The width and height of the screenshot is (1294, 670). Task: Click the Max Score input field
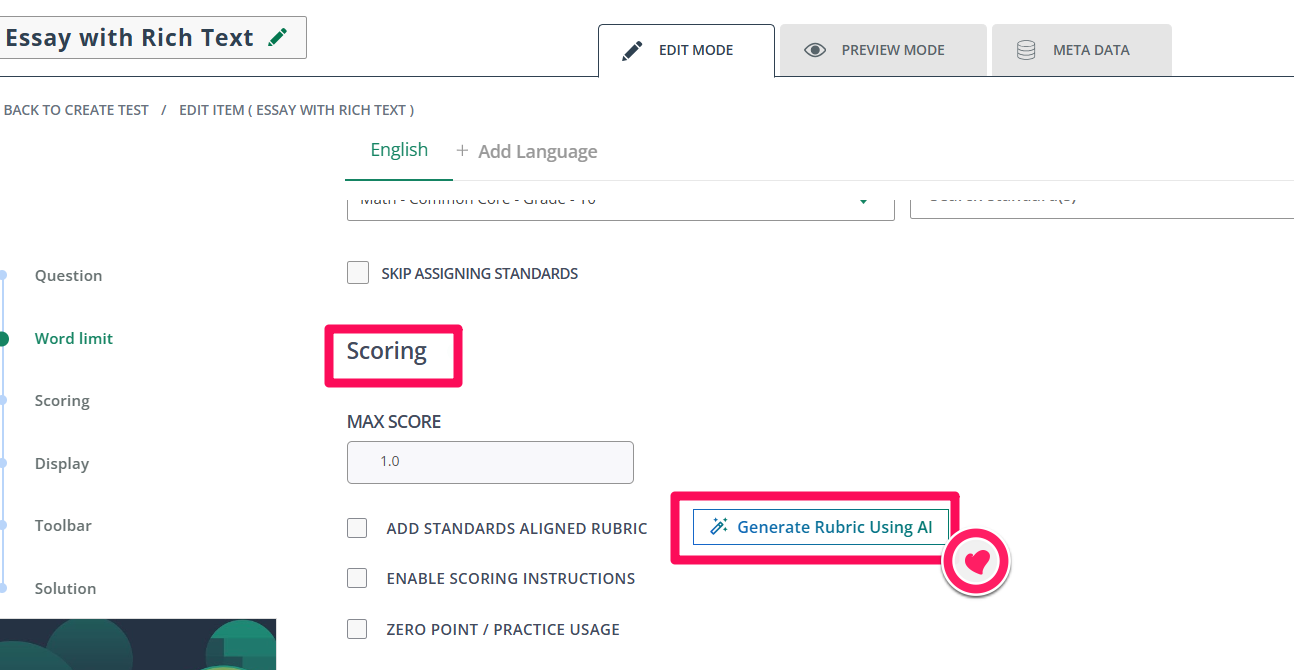(x=490, y=462)
